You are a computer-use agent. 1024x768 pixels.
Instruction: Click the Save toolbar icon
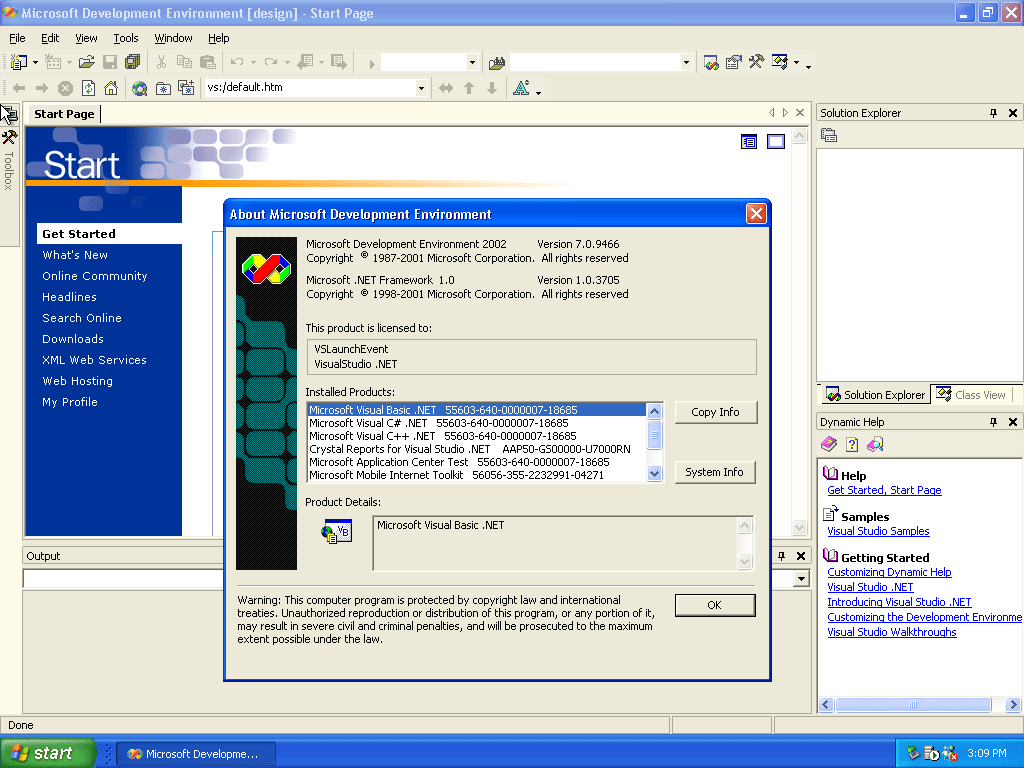(x=110, y=62)
